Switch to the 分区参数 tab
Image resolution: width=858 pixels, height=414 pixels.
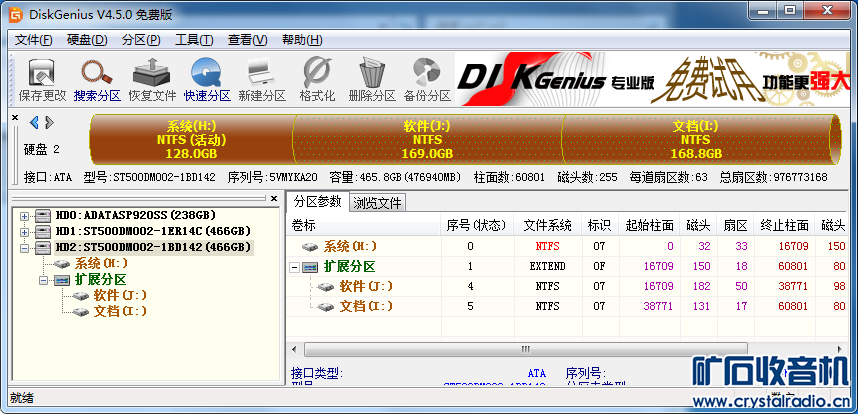318,201
